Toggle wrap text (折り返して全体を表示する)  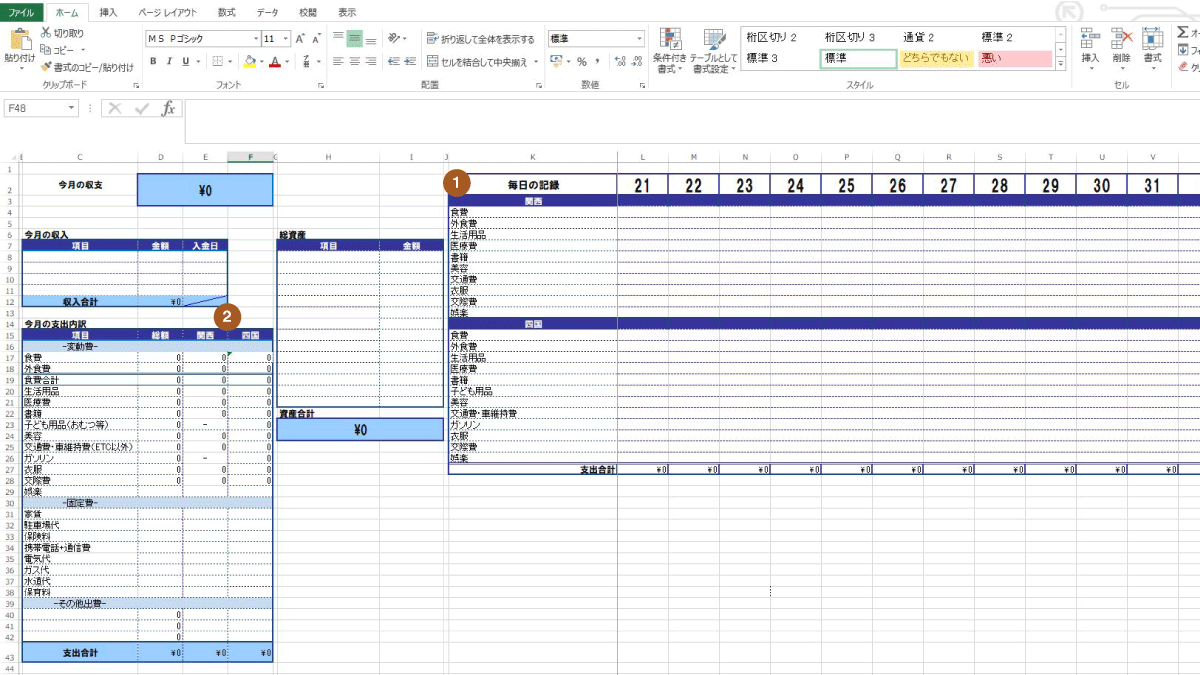pyautogui.click(x=480, y=39)
